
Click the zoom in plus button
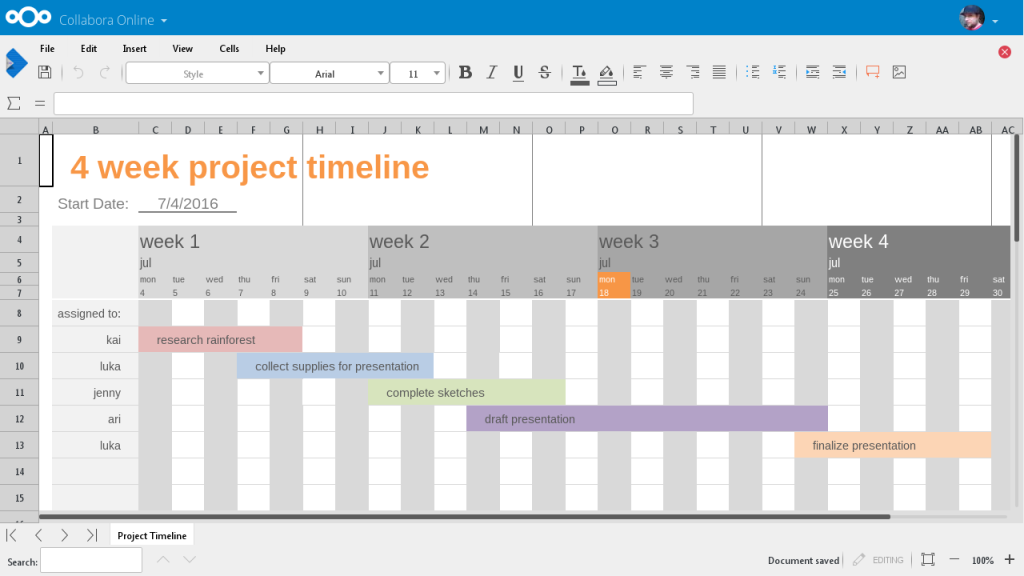pyautogui.click(x=1009, y=560)
